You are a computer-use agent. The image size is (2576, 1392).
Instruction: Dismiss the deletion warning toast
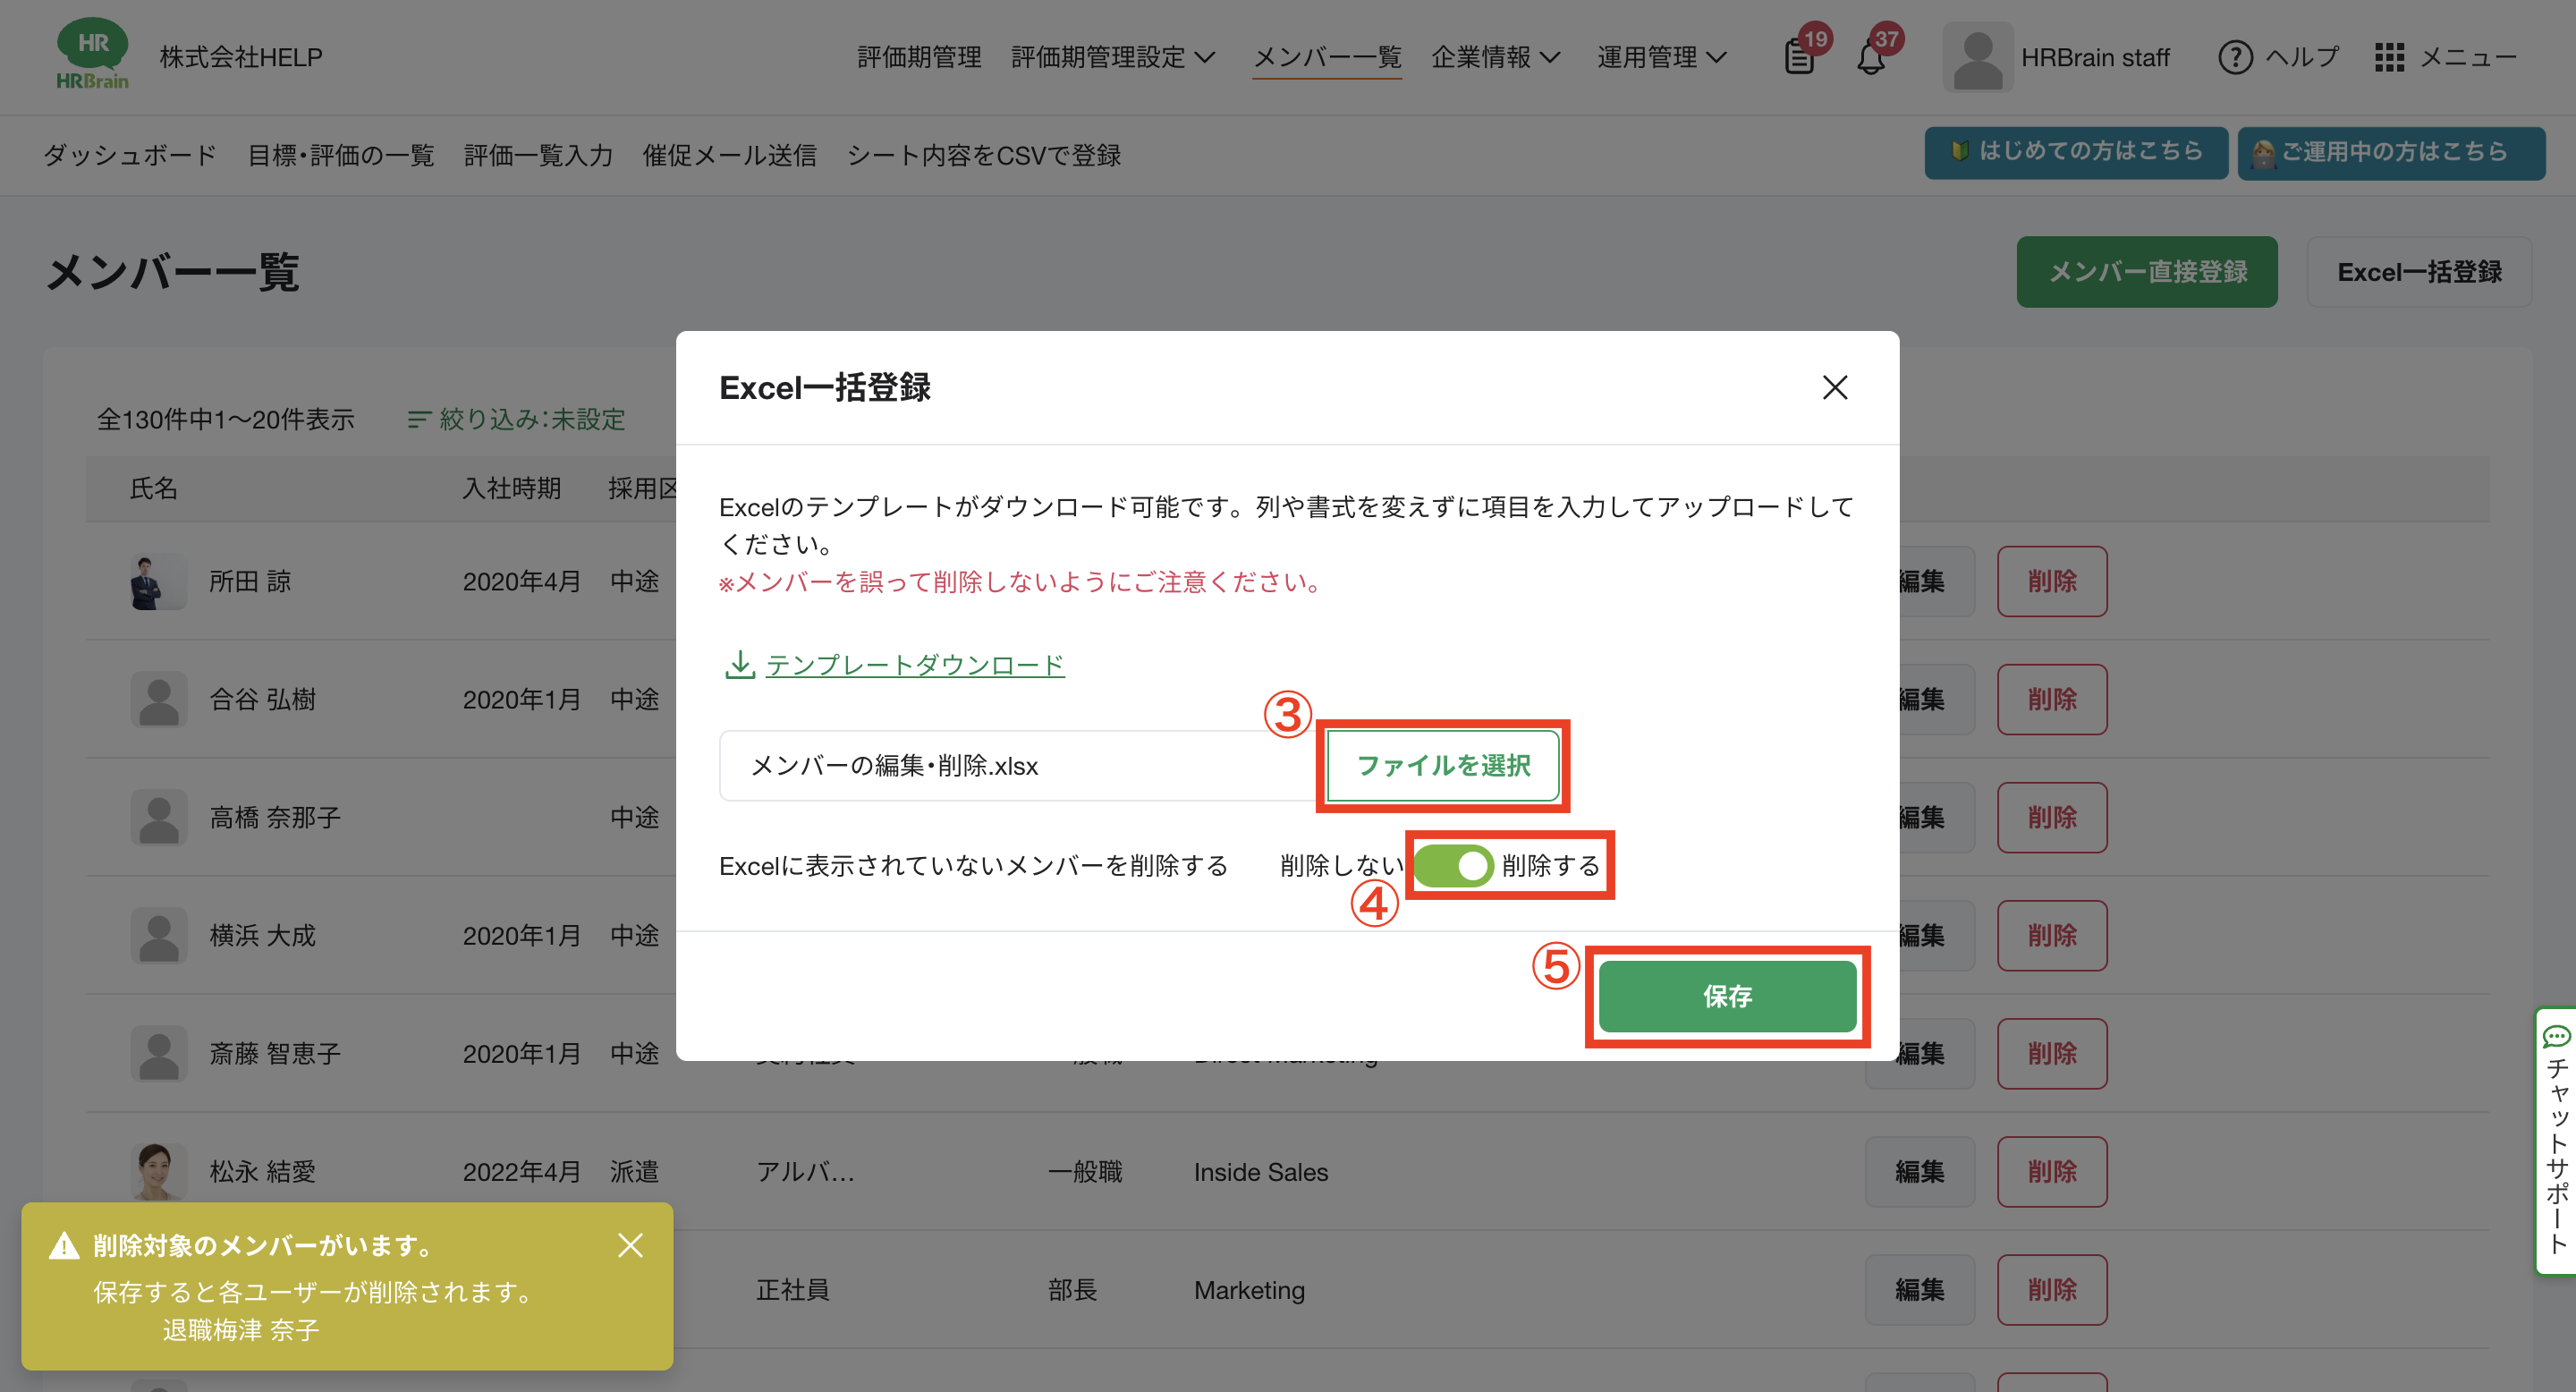pyautogui.click(x=630, y=1245)
